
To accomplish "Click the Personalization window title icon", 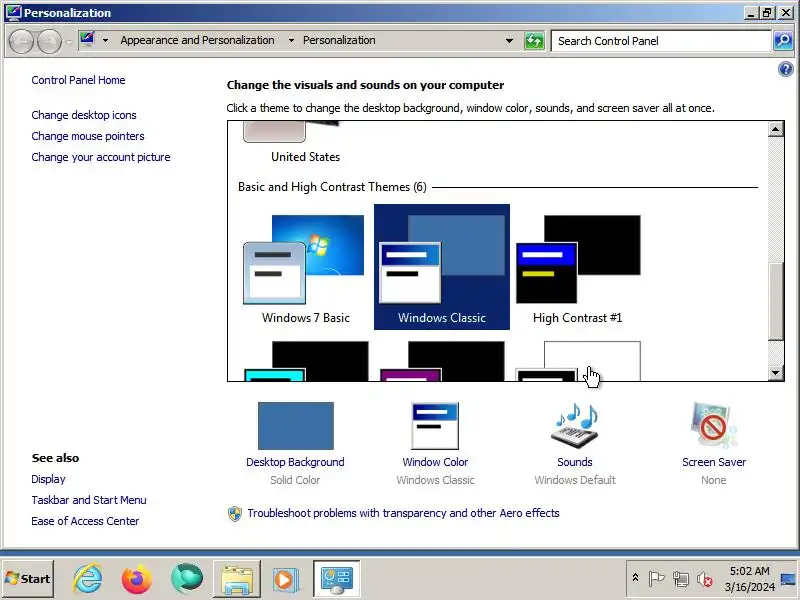I will tap(13, 12).
